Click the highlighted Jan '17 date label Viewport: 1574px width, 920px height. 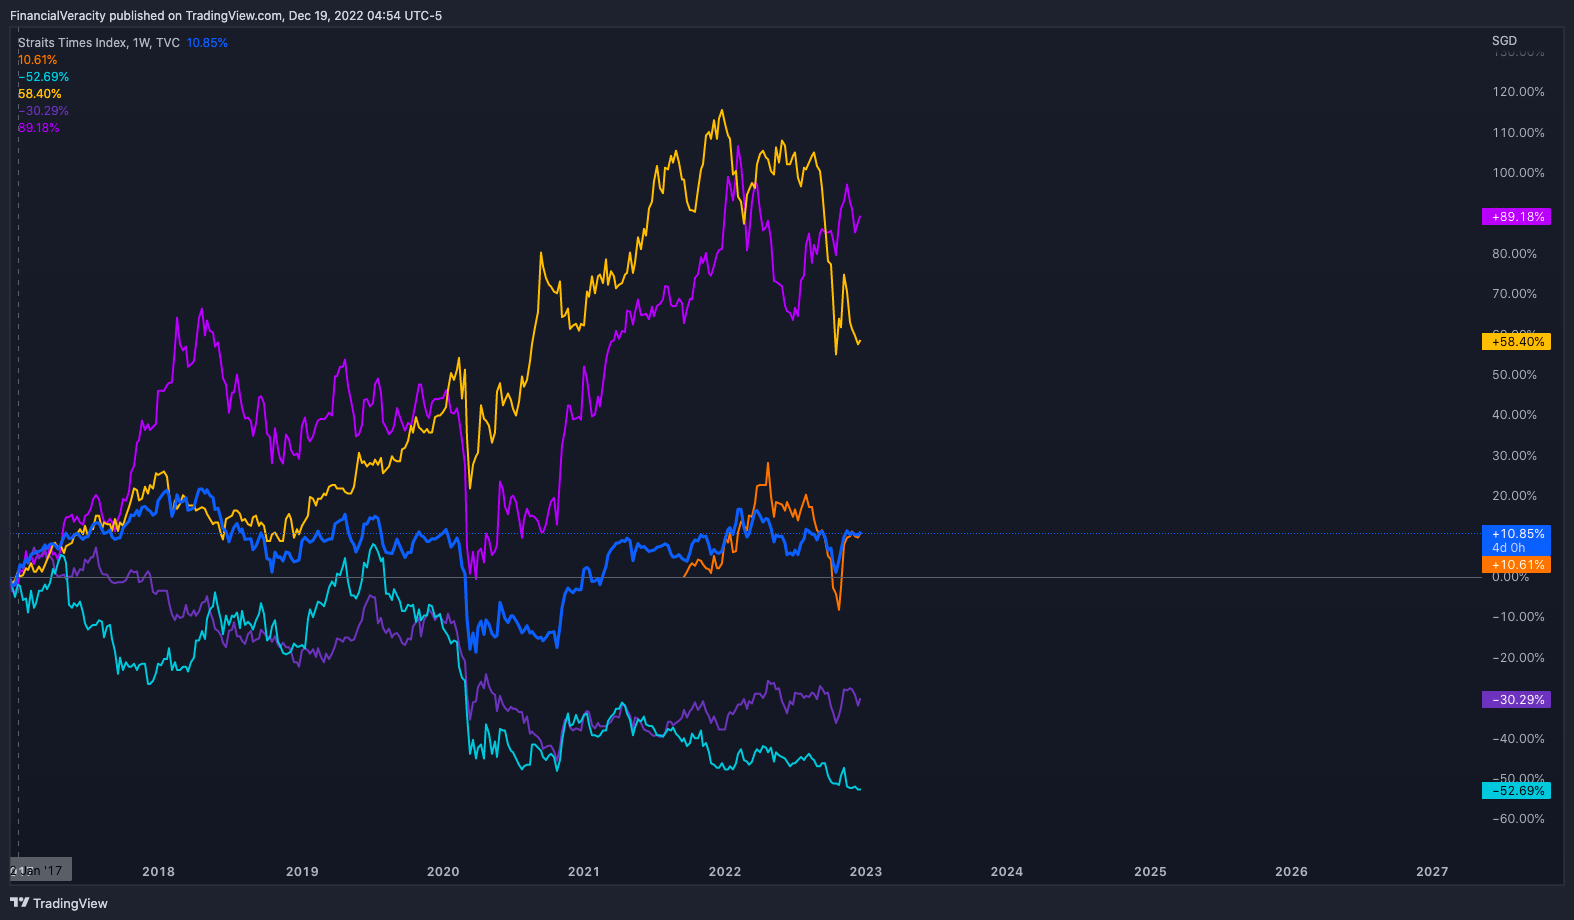pyautogui.click(x=41, y=870)
